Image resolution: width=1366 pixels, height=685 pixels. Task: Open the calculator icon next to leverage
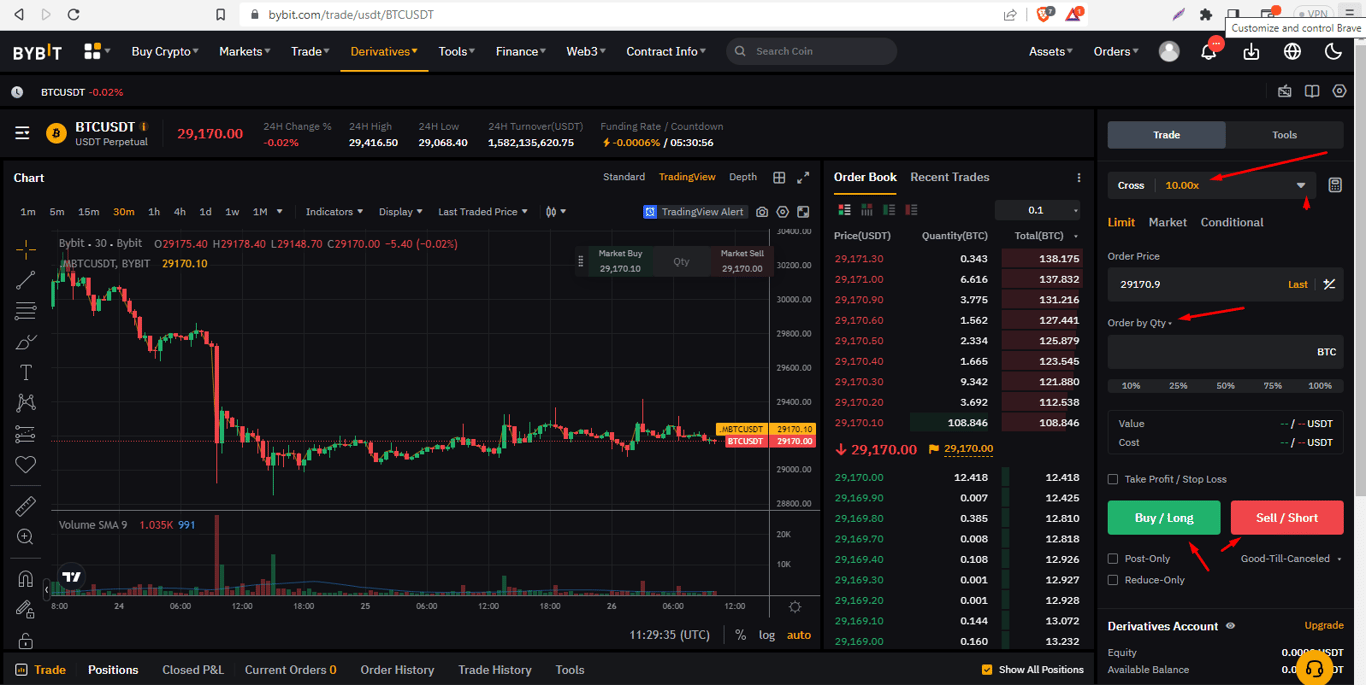click(1337, 185)
